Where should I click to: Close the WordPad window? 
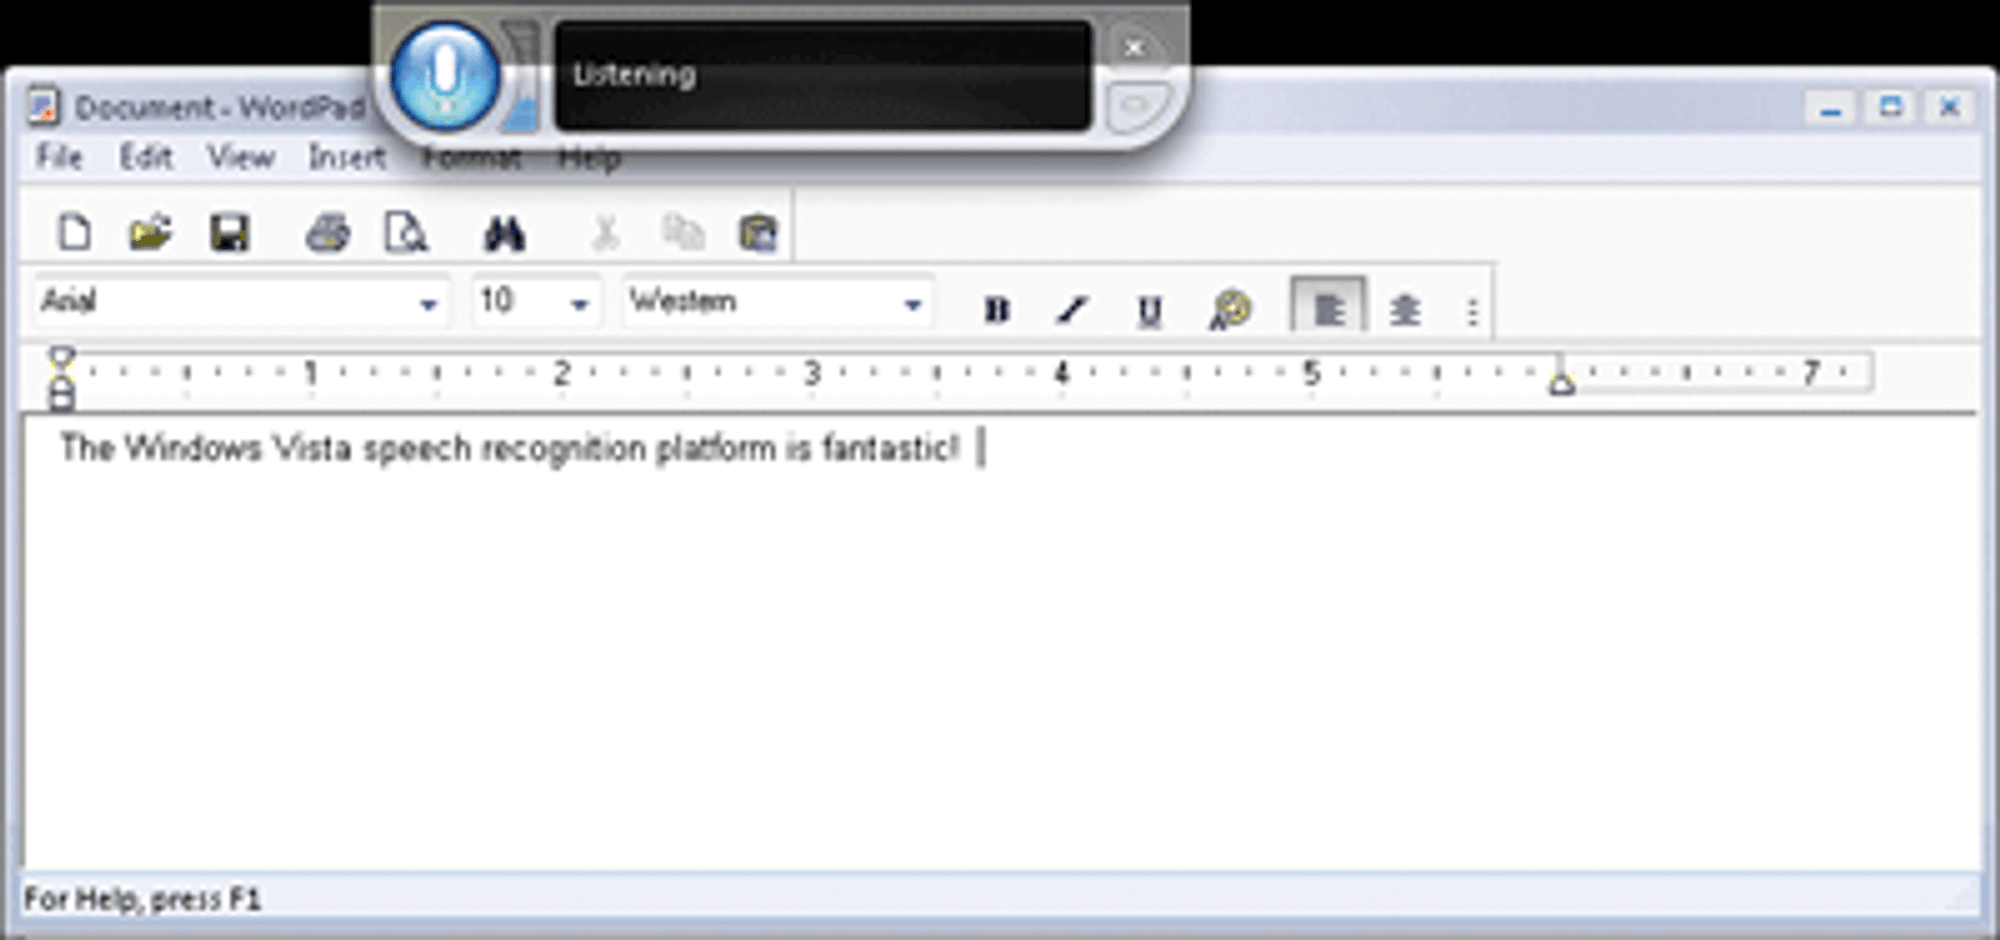coord(1949,108)
